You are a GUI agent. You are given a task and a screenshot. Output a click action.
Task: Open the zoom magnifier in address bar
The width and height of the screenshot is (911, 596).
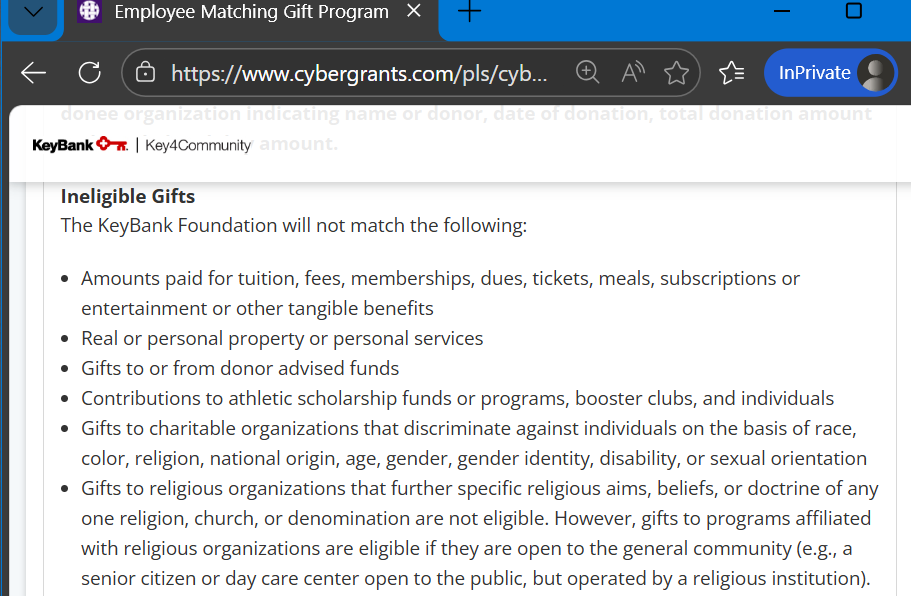pos(587,73)
